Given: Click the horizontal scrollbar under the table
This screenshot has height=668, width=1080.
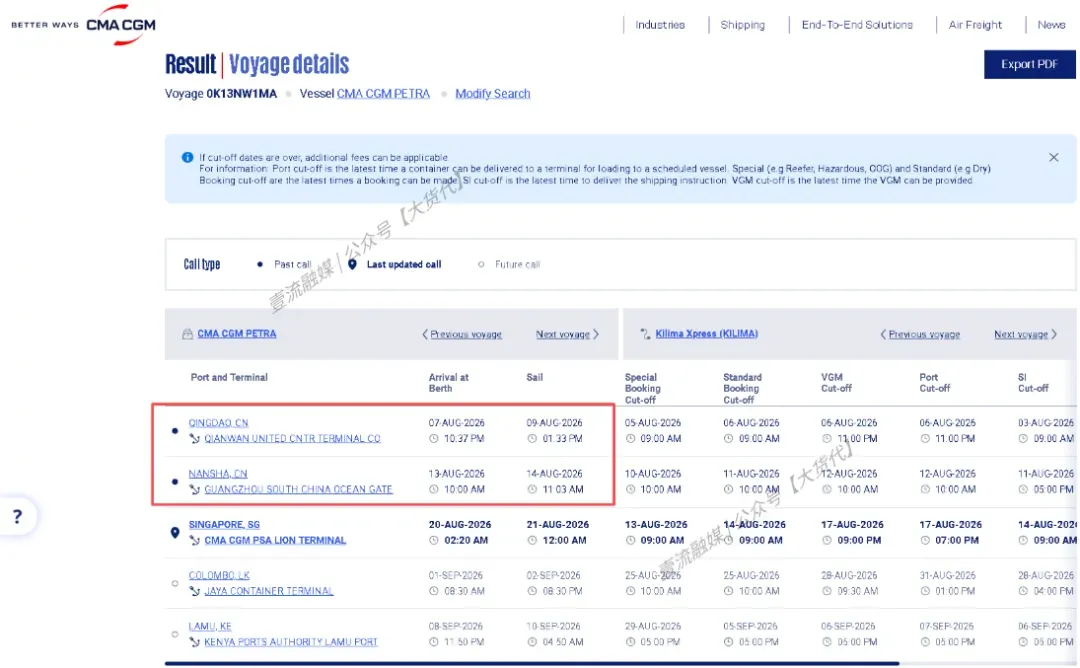Looking at the screenshot, I should (532, 664).
